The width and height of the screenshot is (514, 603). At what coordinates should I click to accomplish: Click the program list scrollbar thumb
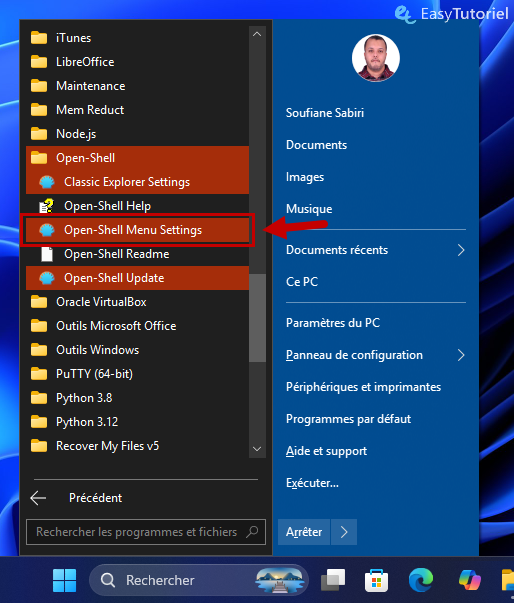(257, 318)
